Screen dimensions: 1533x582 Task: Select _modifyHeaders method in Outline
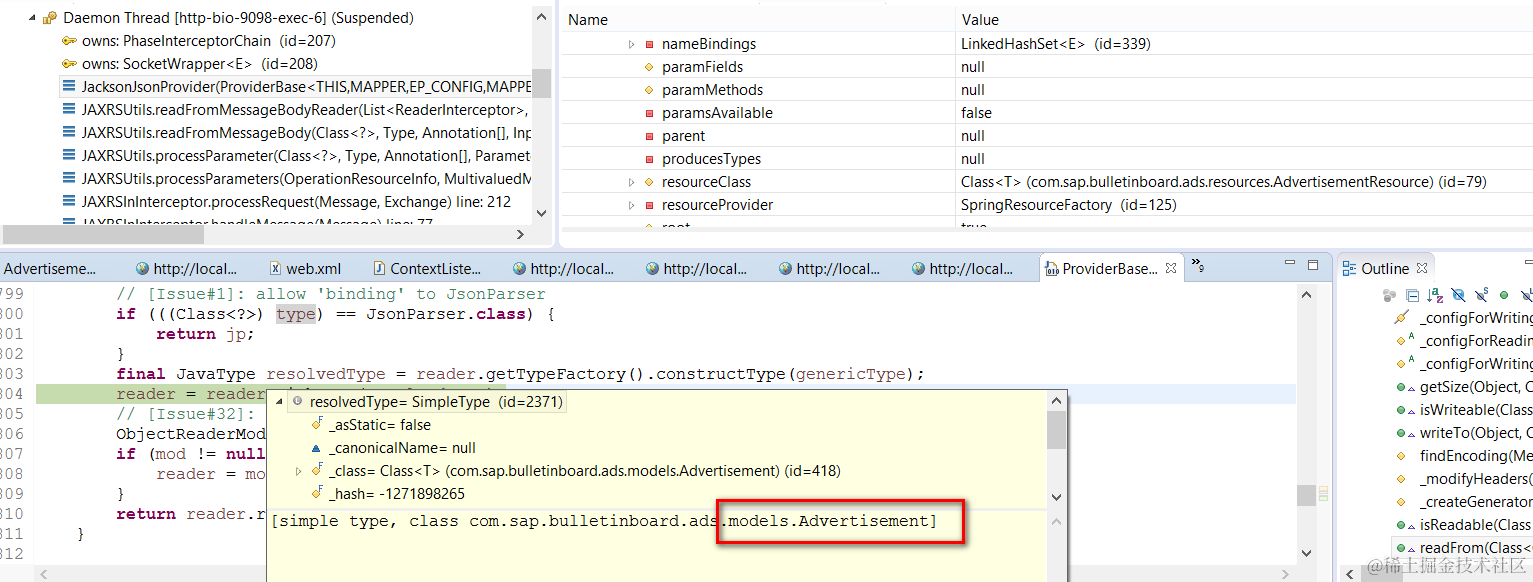point(1464,479)
